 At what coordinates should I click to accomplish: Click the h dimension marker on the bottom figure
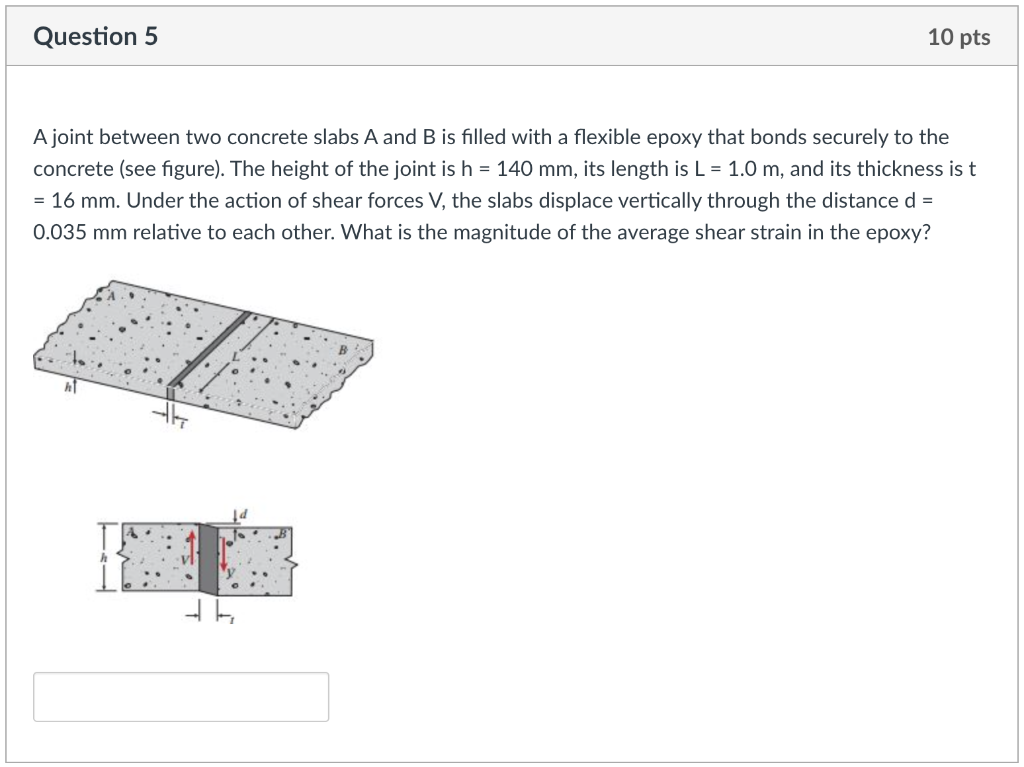[x=103, y=556]
